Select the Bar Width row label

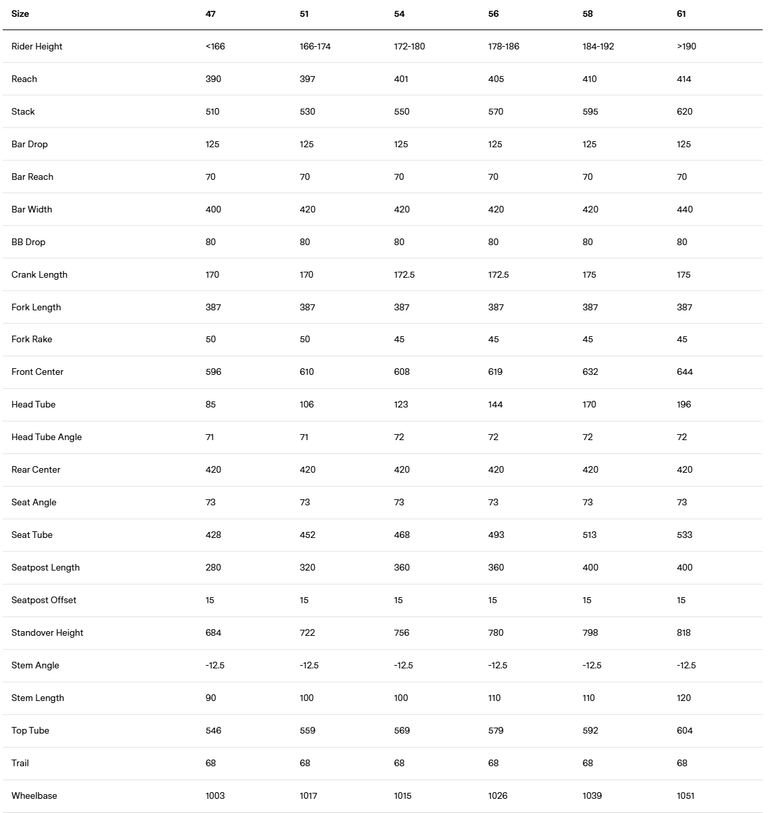(32, 210)
